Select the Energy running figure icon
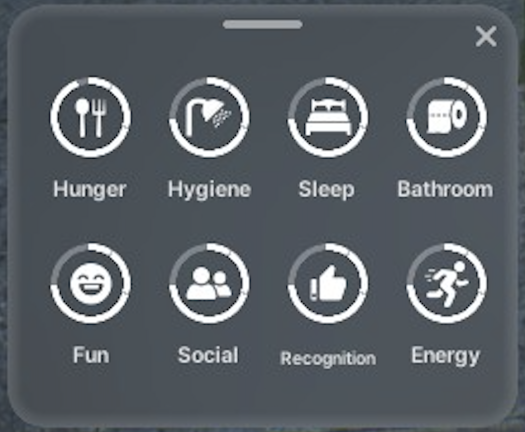Viewport: 525px width, 432px height. click(x=447, y=284)
